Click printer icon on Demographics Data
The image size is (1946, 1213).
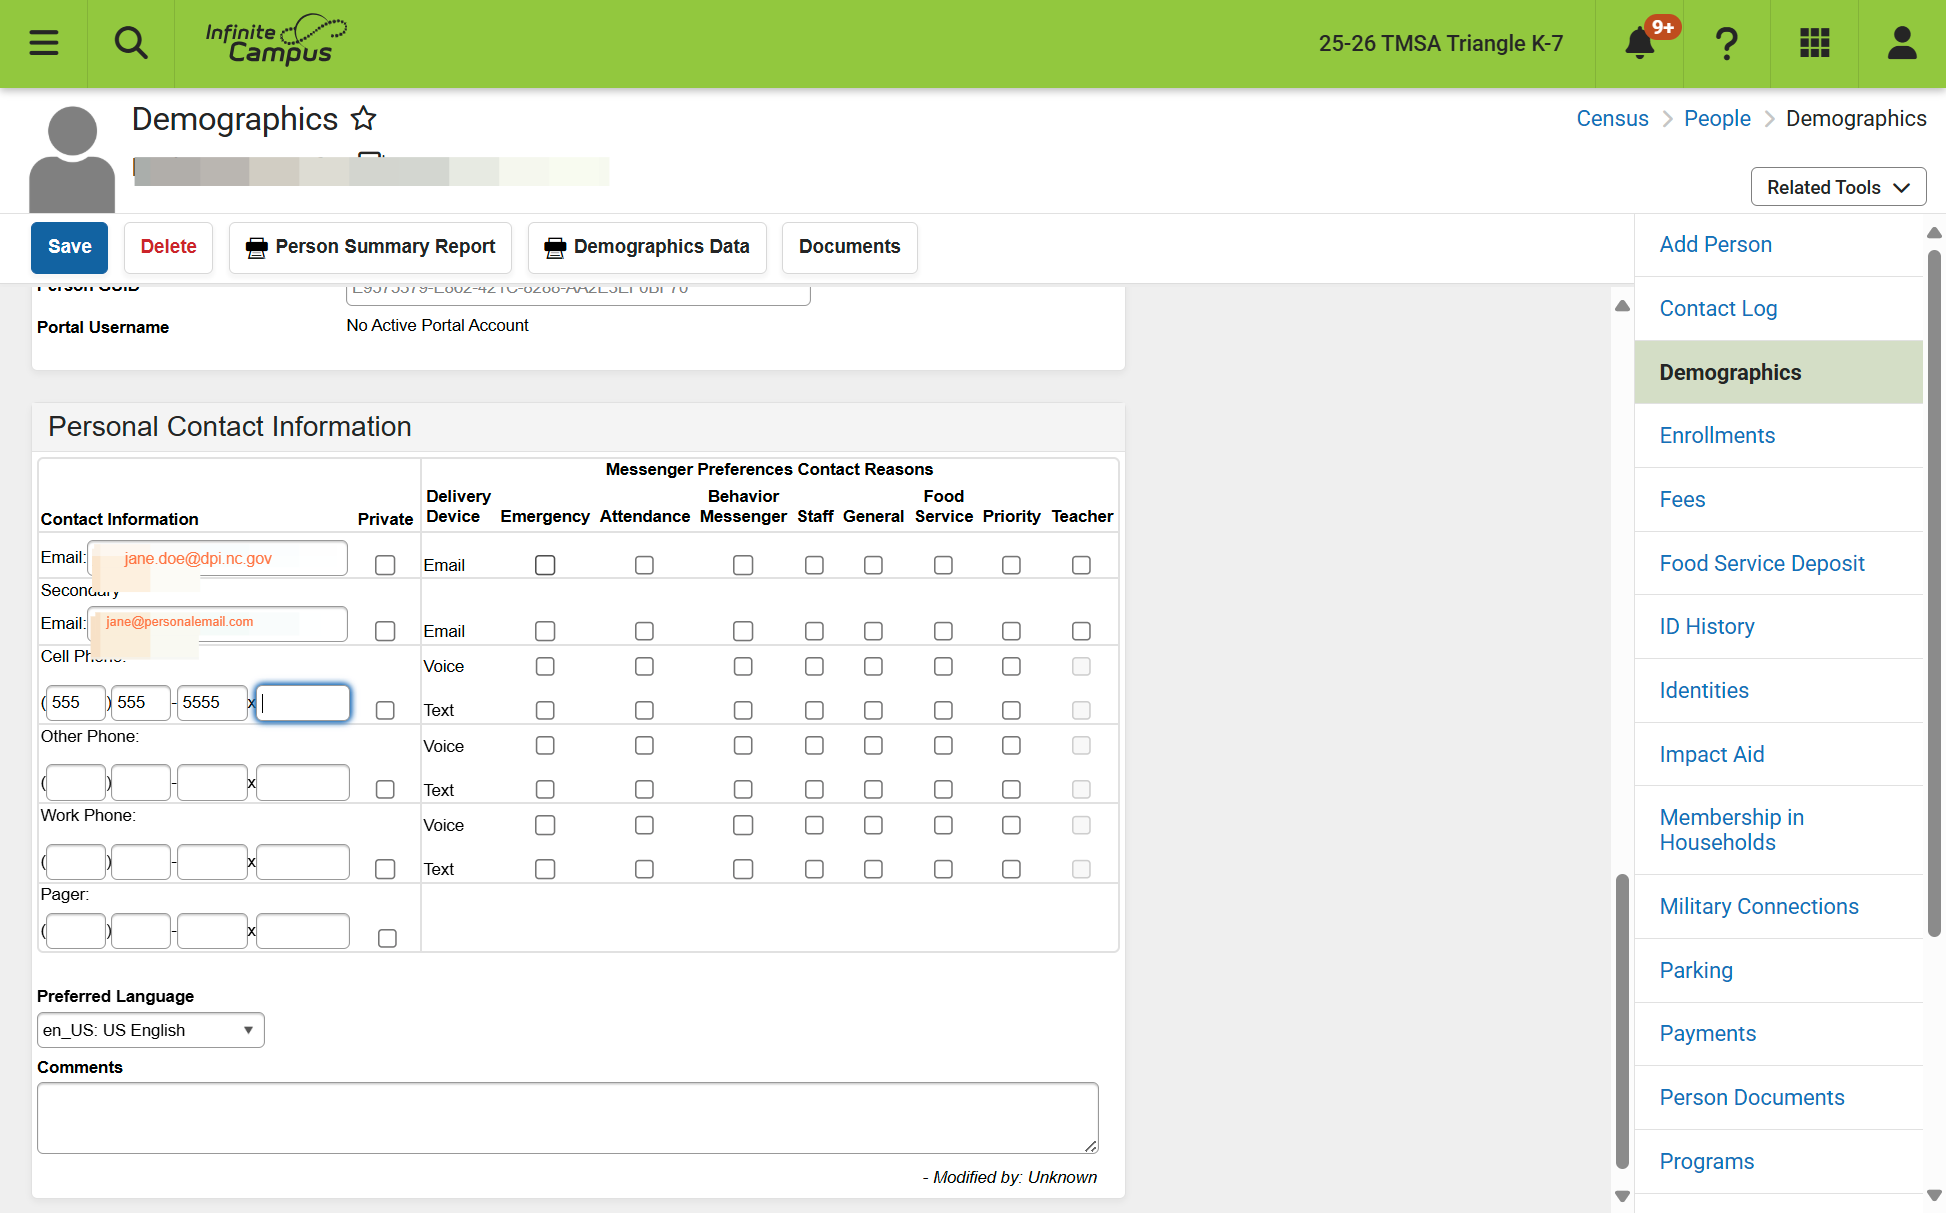[x=555, y=247]
